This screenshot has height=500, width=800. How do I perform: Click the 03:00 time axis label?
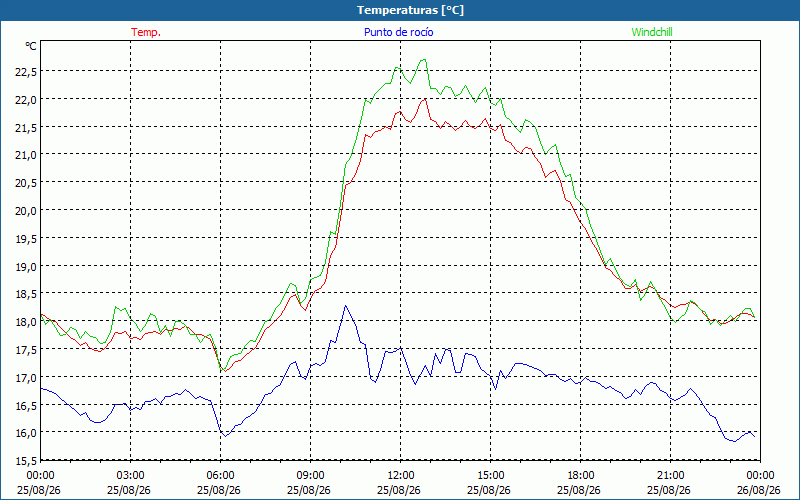tap(131, 476)
